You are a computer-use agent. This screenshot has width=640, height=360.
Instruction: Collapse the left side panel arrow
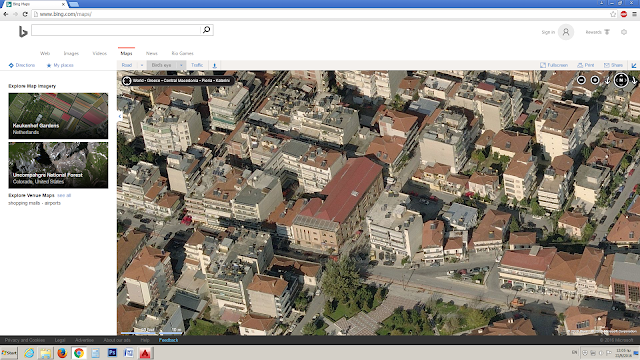pyautogui.click(x=120, y=116)
